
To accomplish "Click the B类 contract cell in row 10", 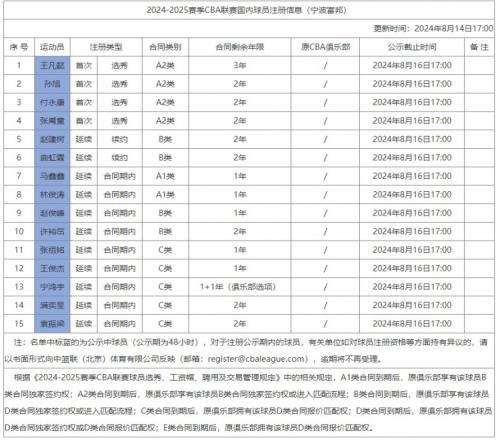I will 165,231.
